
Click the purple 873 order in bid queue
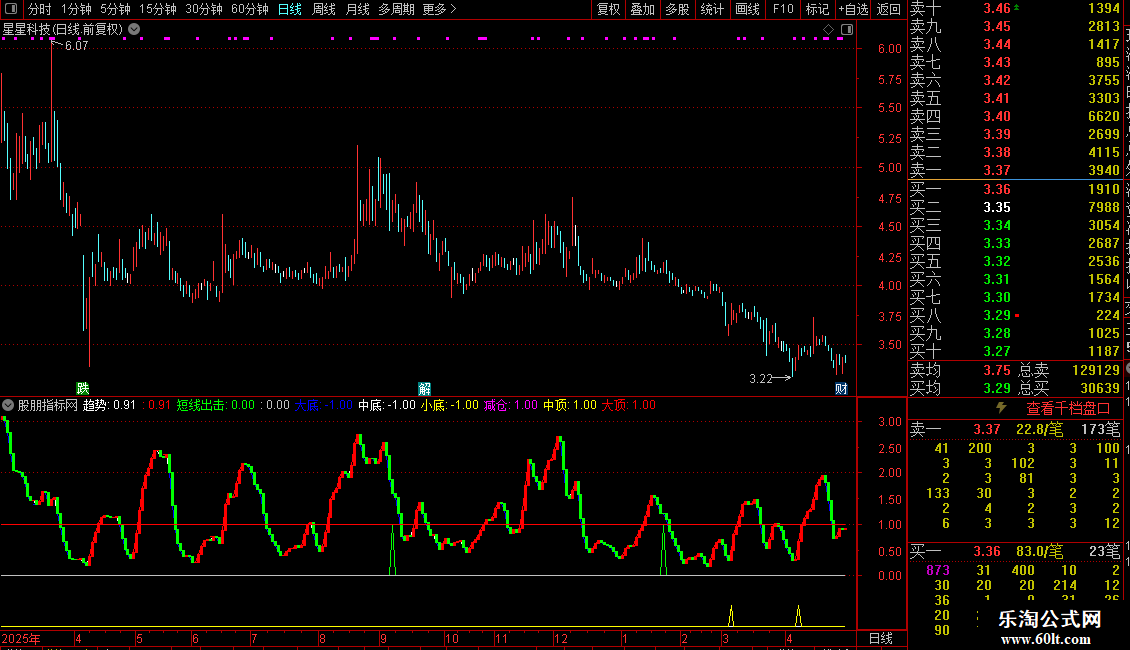click(x=938, y=570)
